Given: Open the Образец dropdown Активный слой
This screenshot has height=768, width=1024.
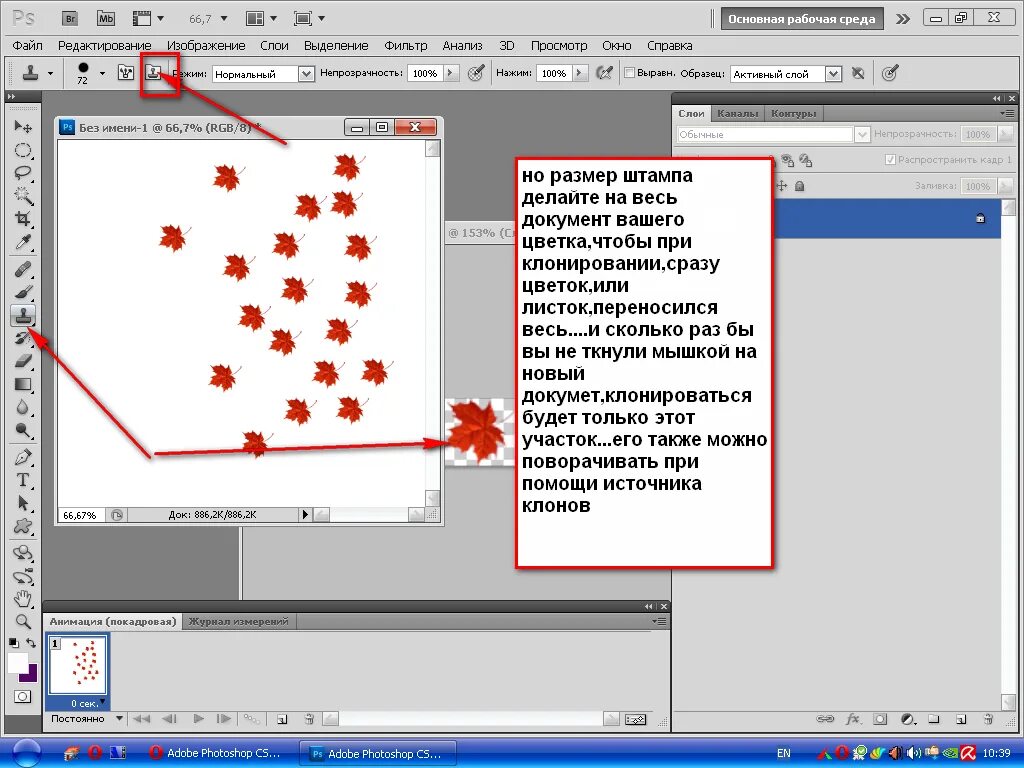Looking at the screenshot, I should tap(833, 74).
